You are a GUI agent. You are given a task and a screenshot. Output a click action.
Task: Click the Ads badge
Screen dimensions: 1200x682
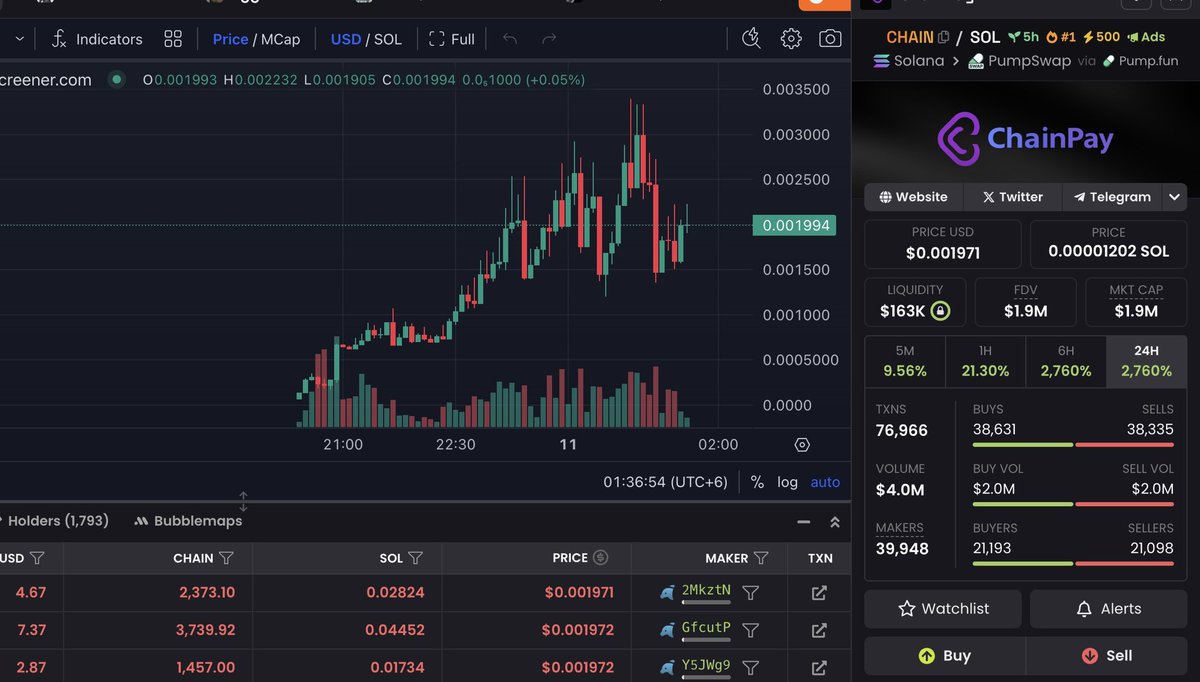click(1146, 37)
